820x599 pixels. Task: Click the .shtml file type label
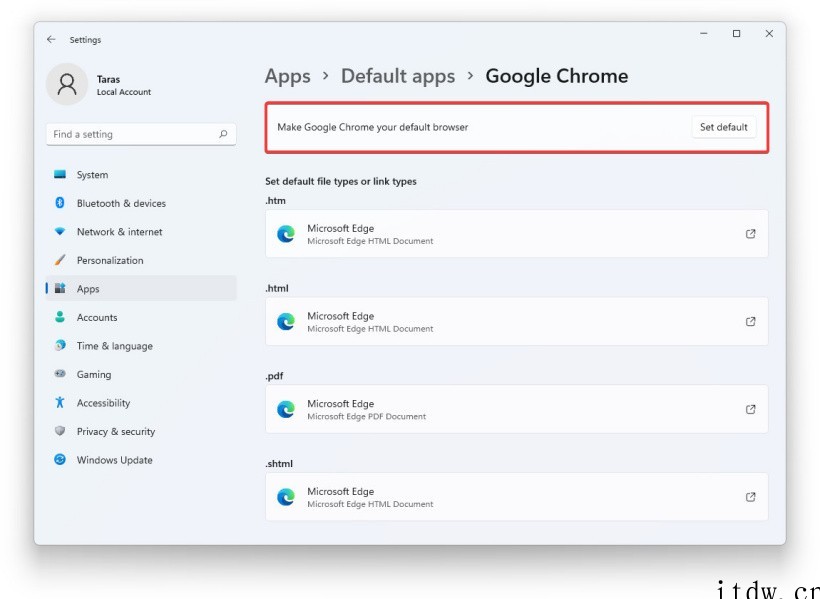point(279,464)
